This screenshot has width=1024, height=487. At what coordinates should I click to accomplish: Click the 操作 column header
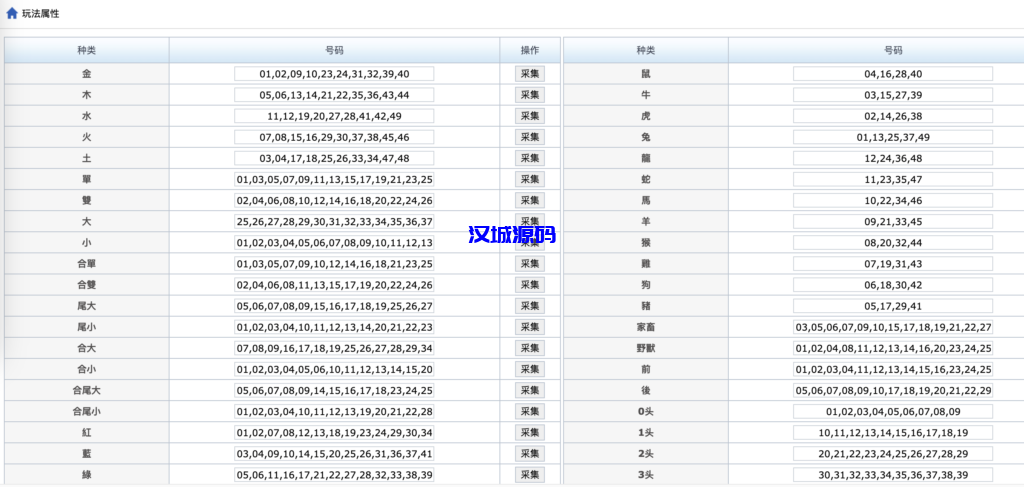point(529,50)
